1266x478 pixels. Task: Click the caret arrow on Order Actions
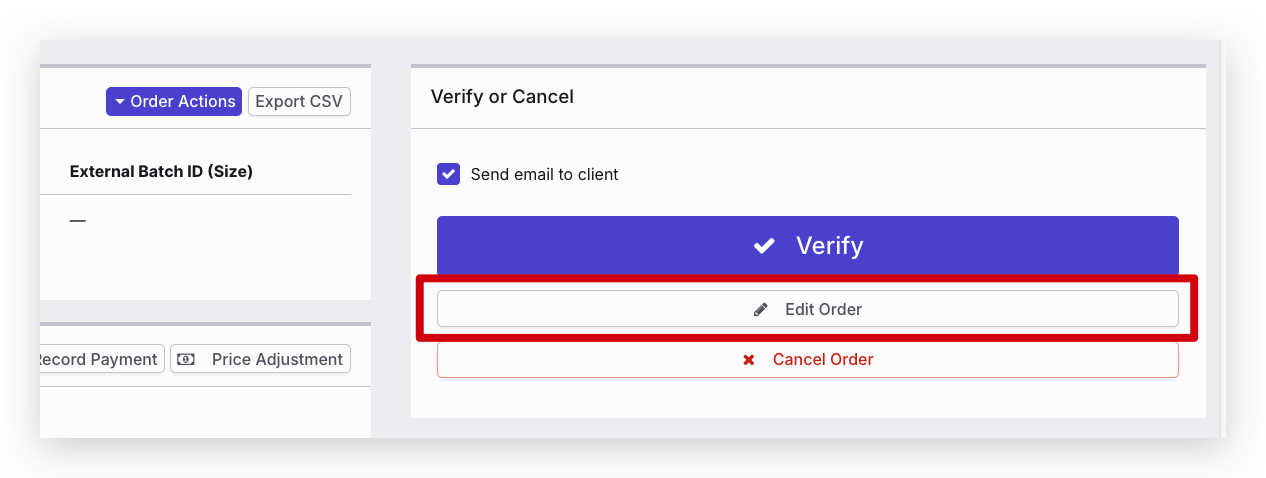click(x=119, y=102)
